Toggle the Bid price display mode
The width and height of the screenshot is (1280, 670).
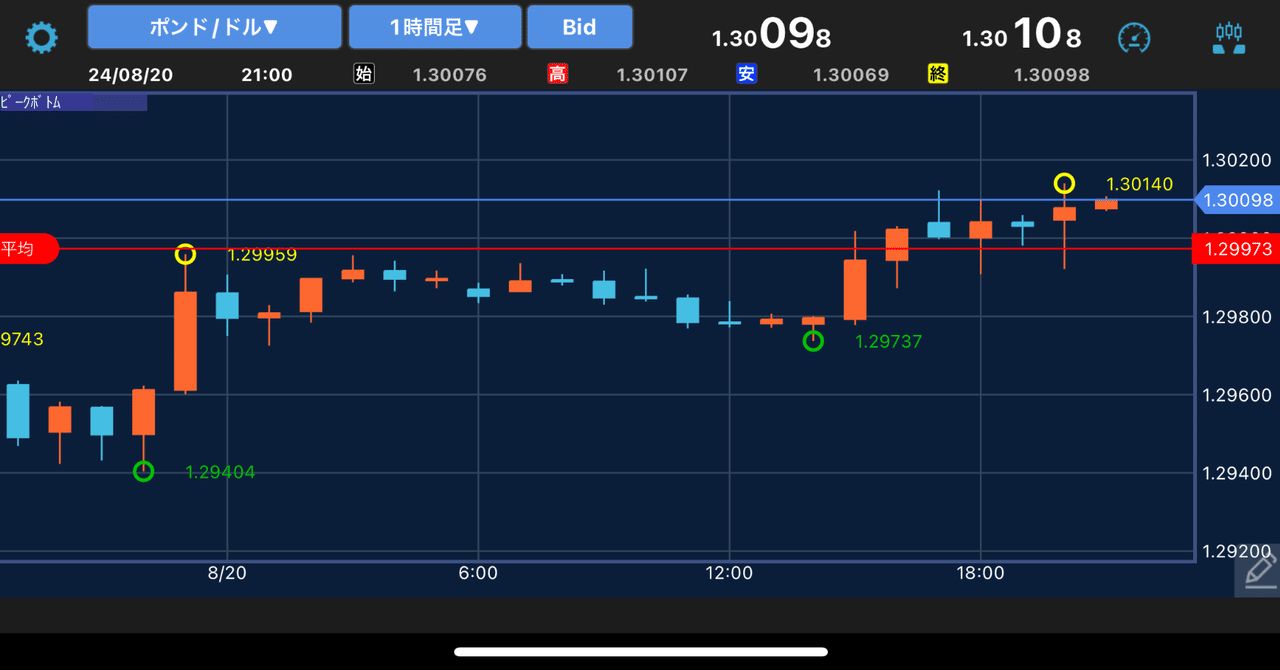pyautogui.click(x=580, y=26)
